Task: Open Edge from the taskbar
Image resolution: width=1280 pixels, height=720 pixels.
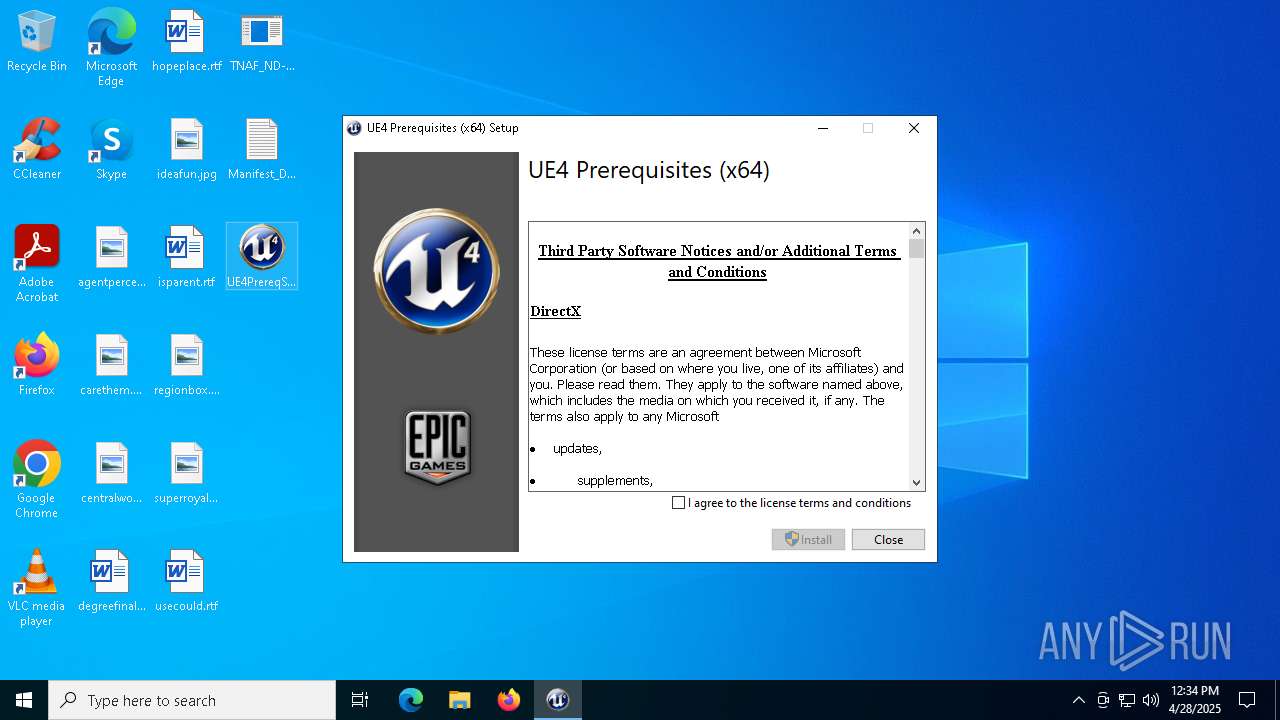Action: pyautogui.click(x=411, y=700)
